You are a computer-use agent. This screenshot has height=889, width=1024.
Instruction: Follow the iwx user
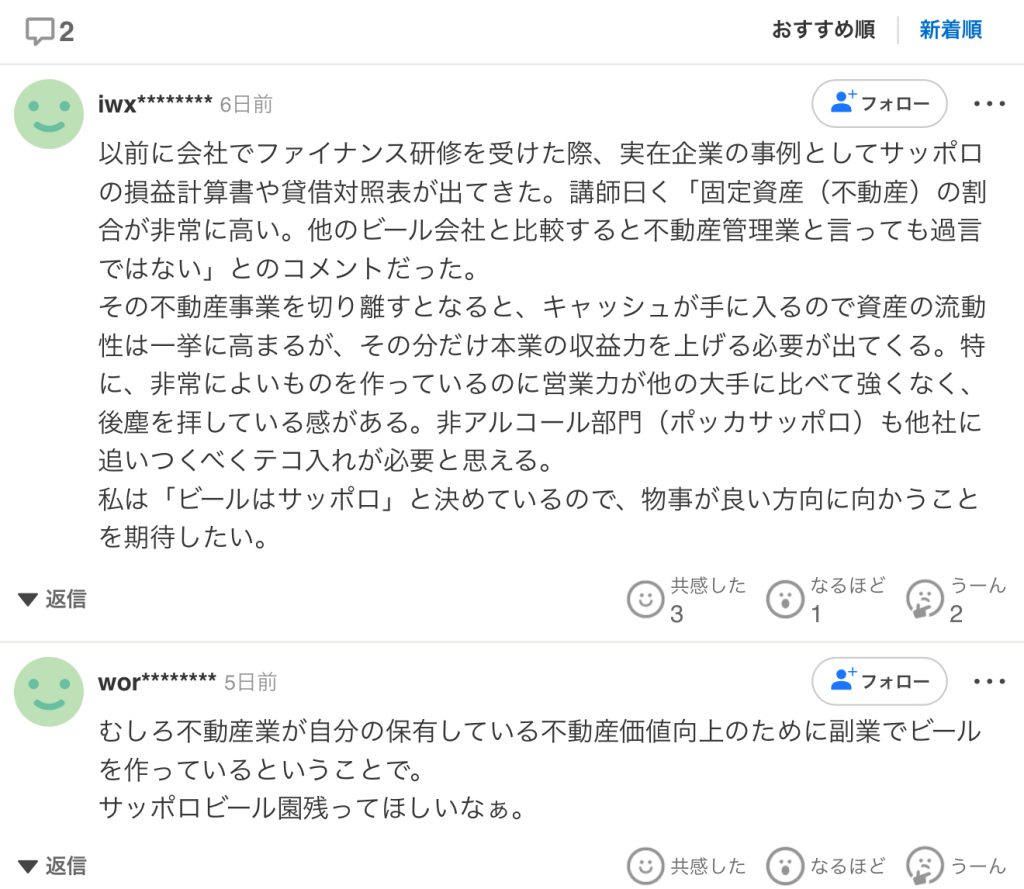tap(879, 103)
